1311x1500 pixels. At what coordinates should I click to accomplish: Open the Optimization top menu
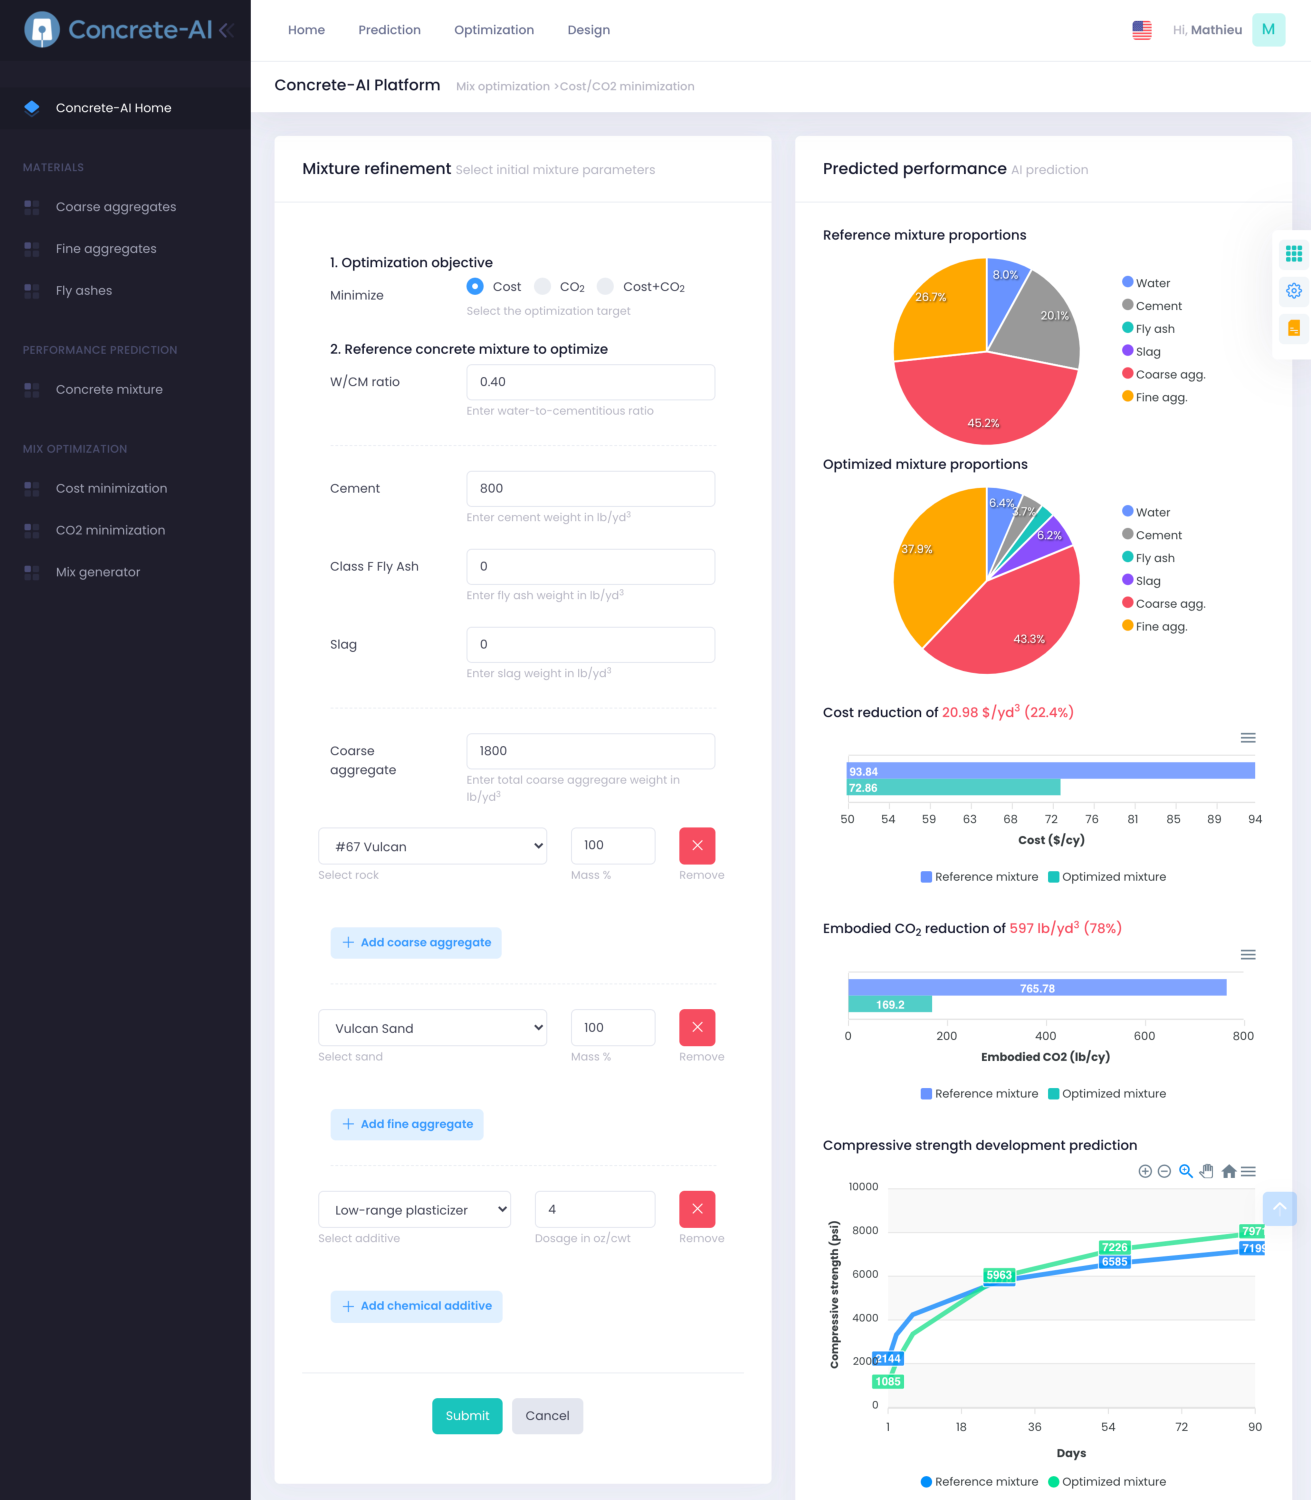coord(494,30)
